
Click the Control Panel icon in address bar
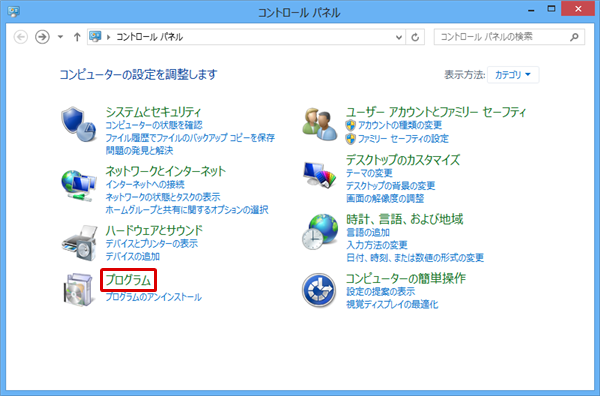pyautogui.click(x=95, y=37)
